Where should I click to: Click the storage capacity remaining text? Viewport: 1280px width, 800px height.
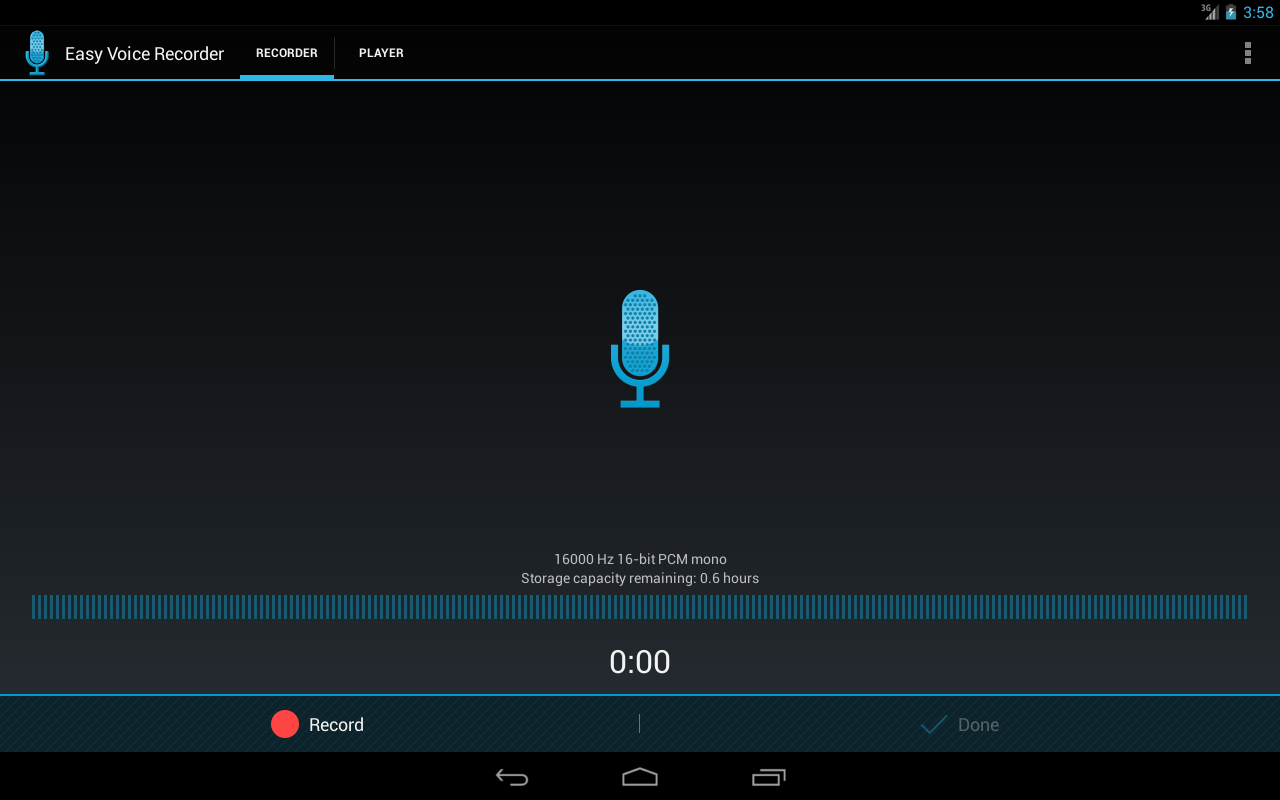[640, 578]
